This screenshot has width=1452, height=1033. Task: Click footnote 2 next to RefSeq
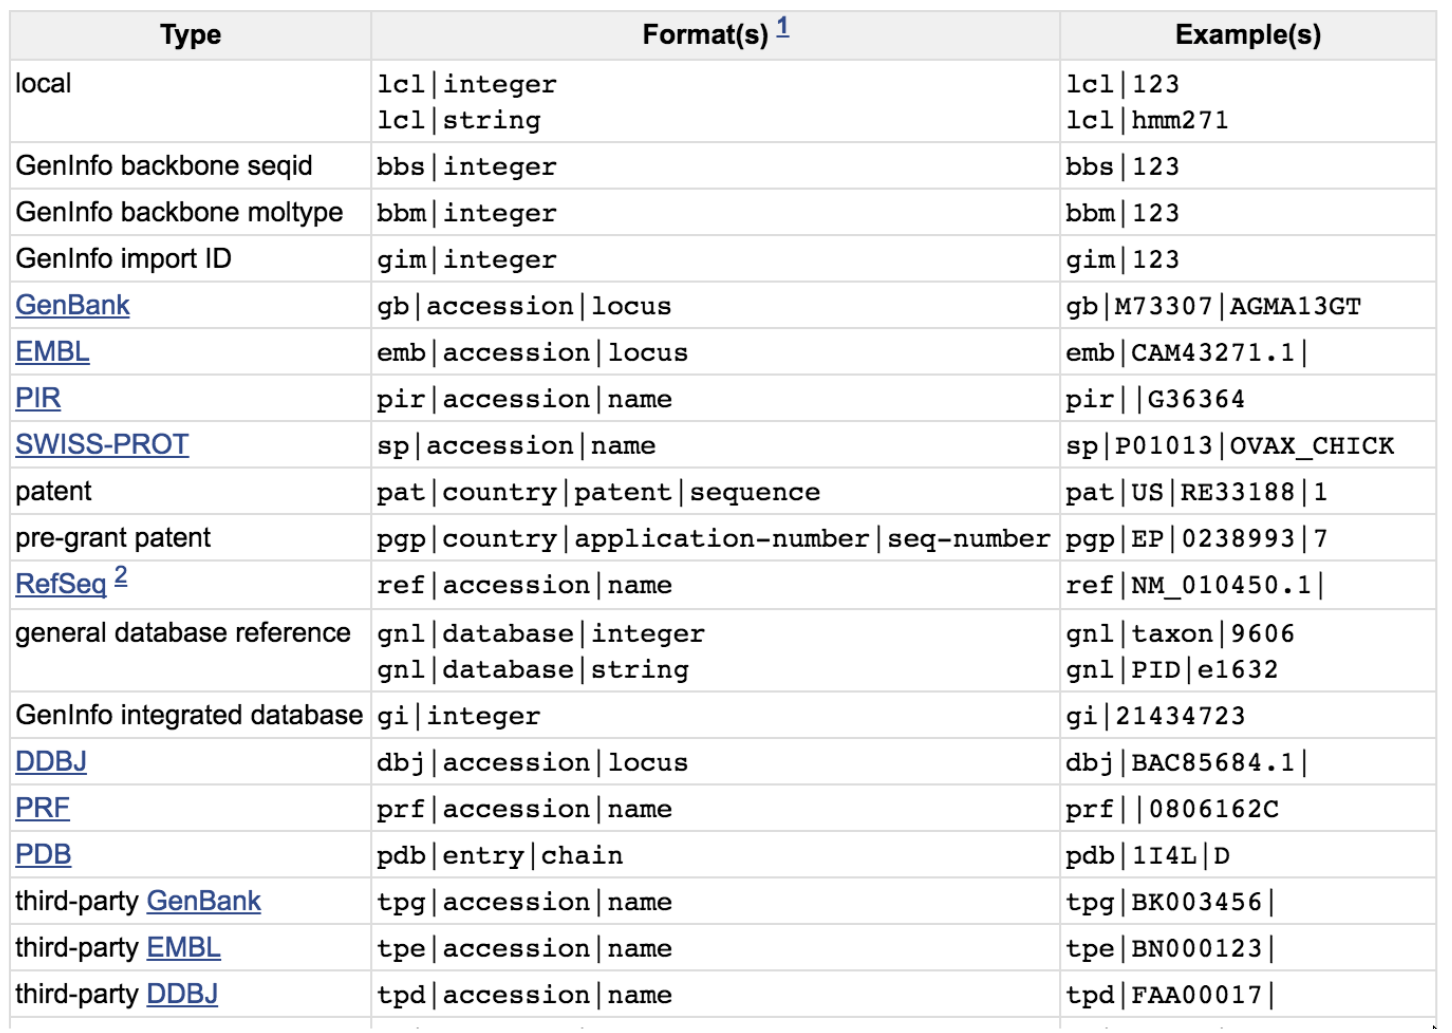click(121, 576)
